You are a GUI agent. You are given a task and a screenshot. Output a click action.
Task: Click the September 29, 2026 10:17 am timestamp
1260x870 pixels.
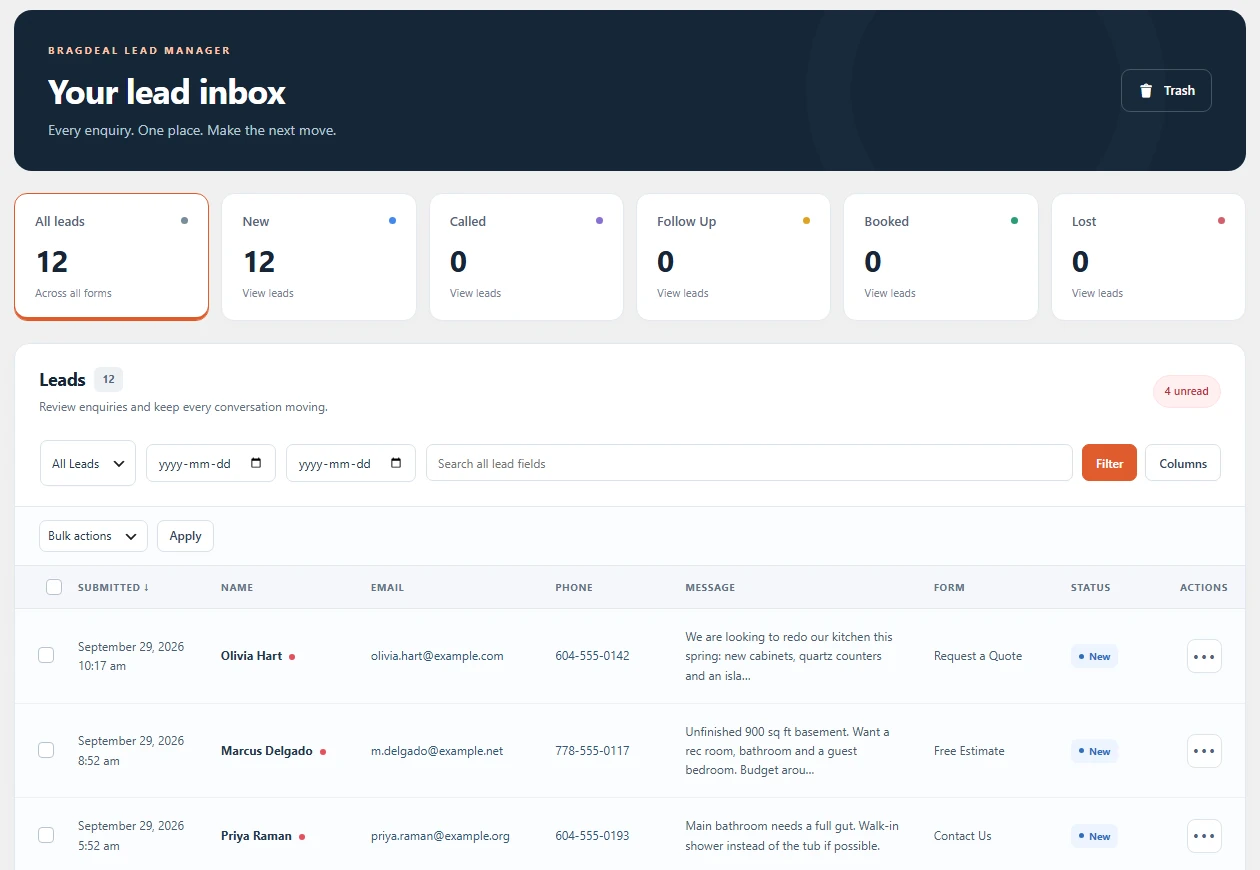[x=131, y=656]
